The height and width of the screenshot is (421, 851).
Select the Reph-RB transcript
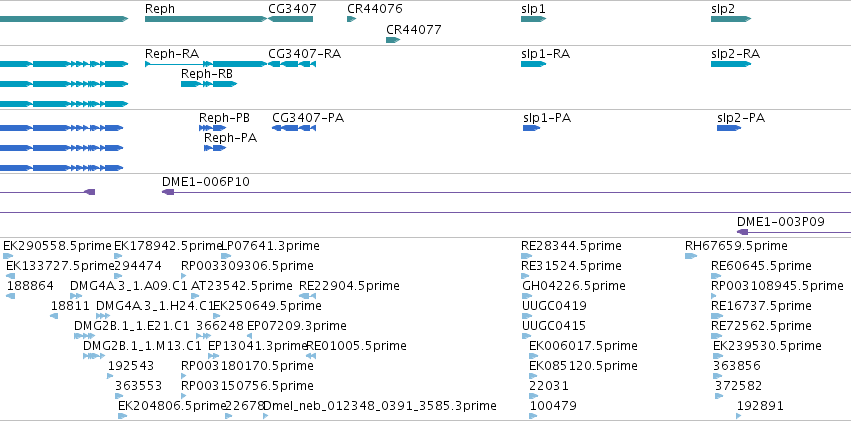(209, 84)
